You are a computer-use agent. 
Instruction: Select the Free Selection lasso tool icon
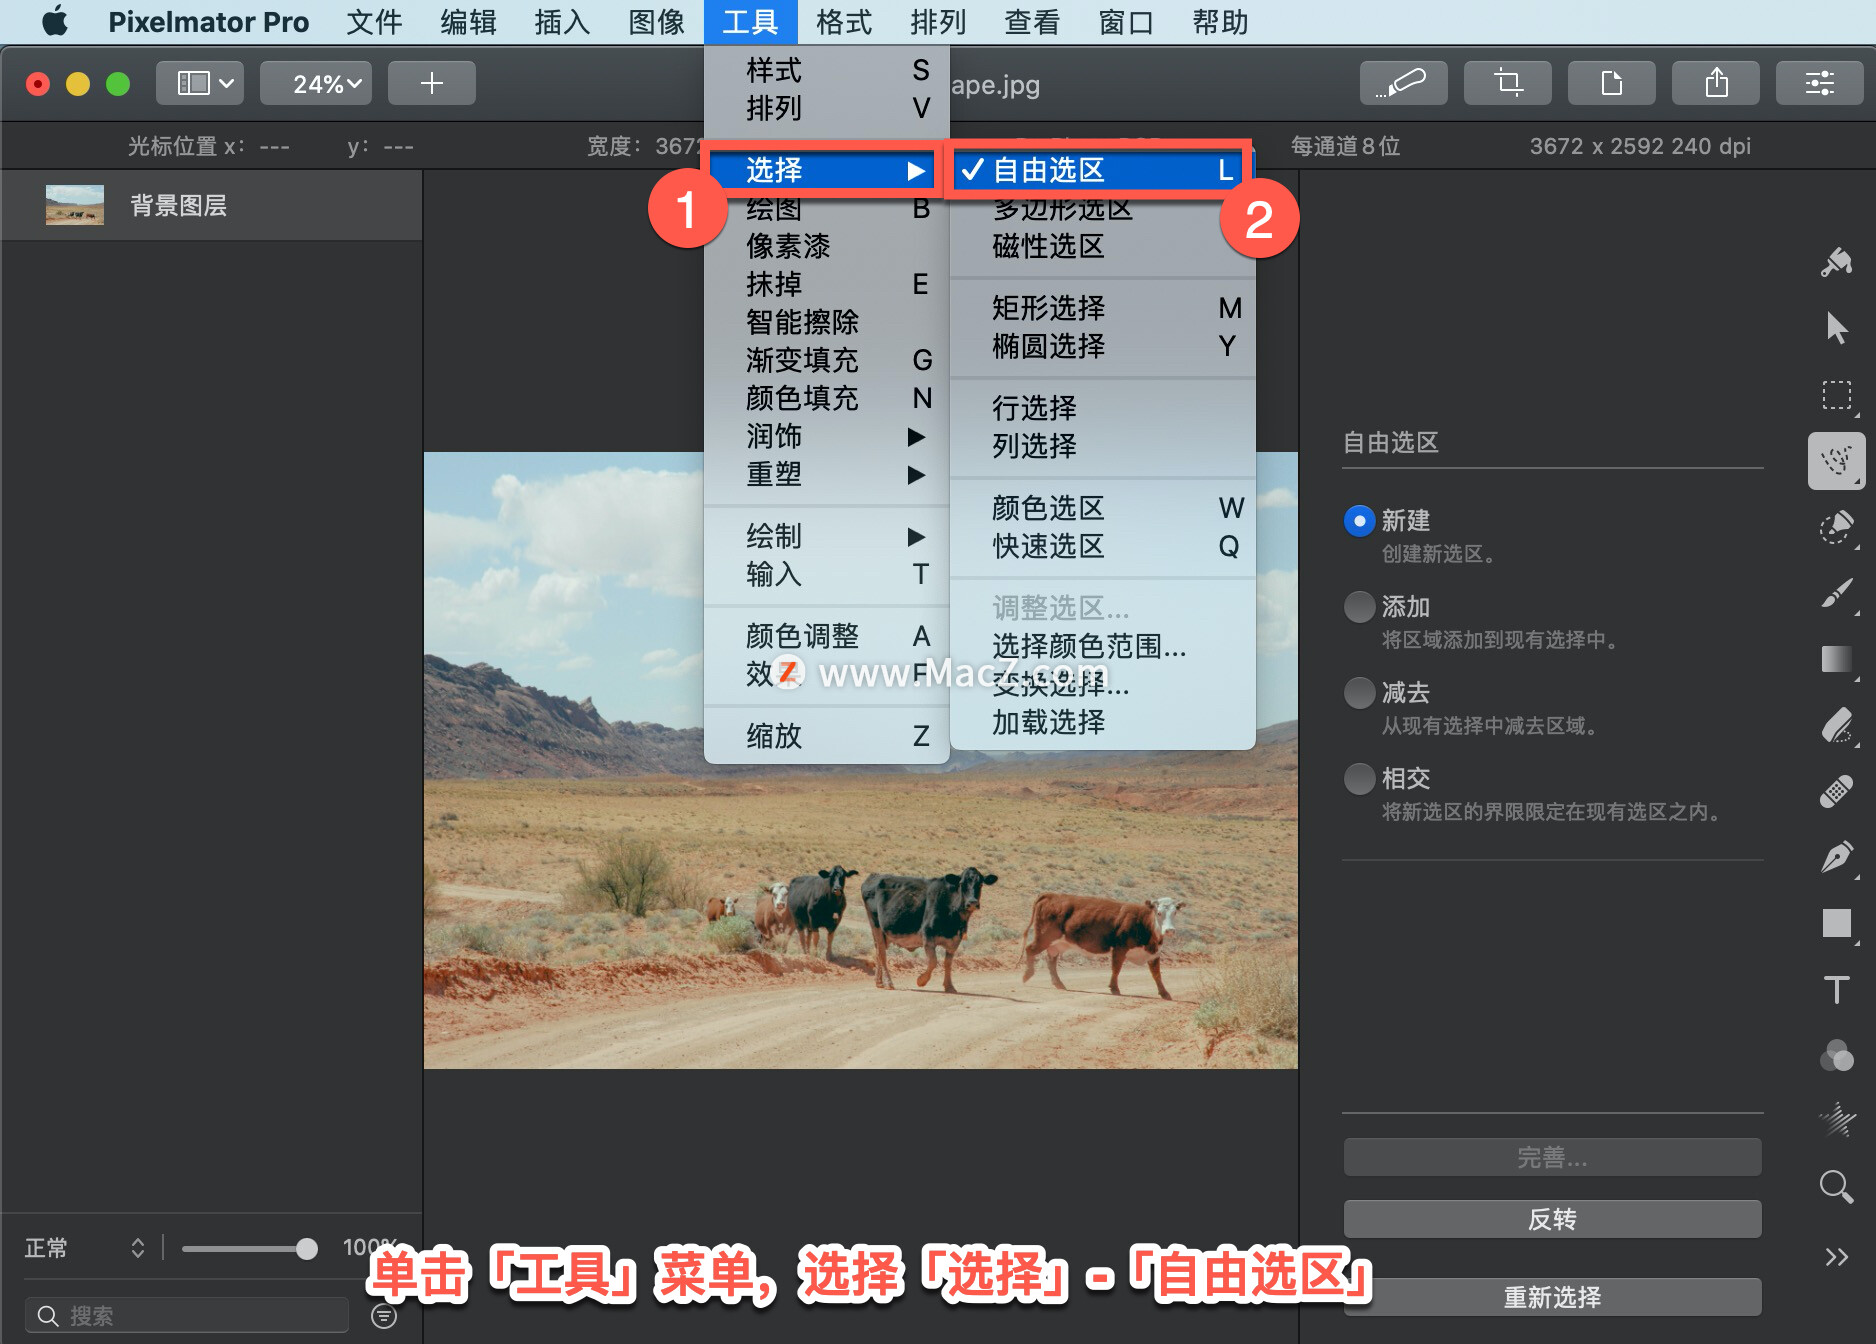point(1836,461)
